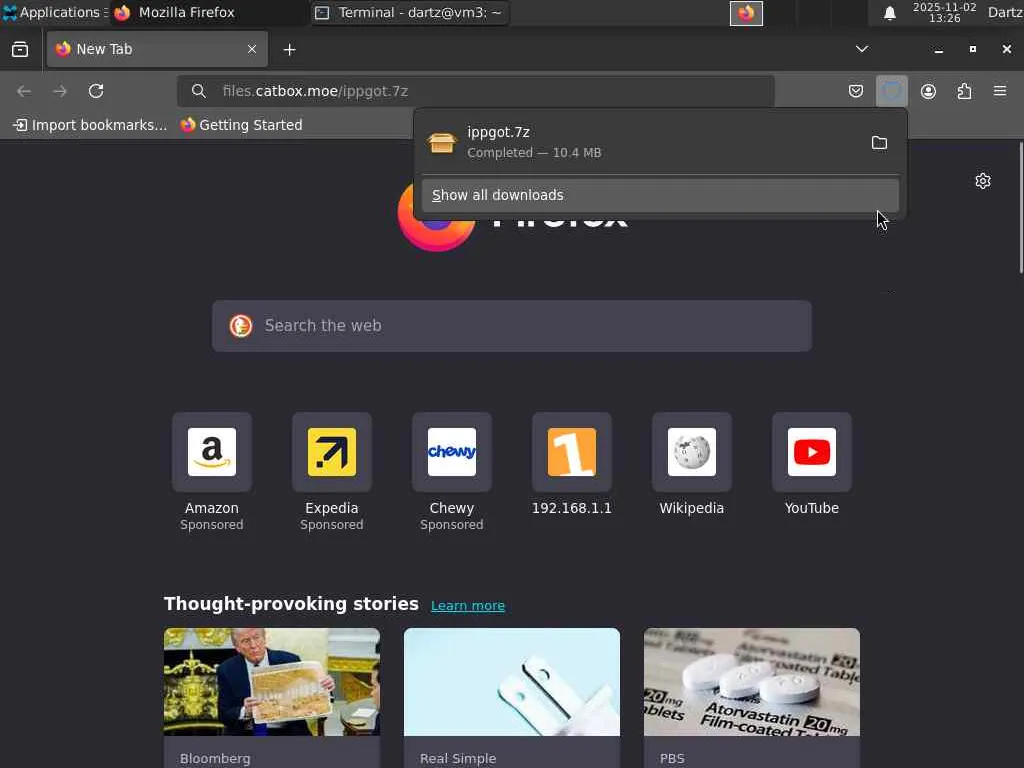Click the Search the web box
Screen dimensions: 1024x768
click(512, 326)
